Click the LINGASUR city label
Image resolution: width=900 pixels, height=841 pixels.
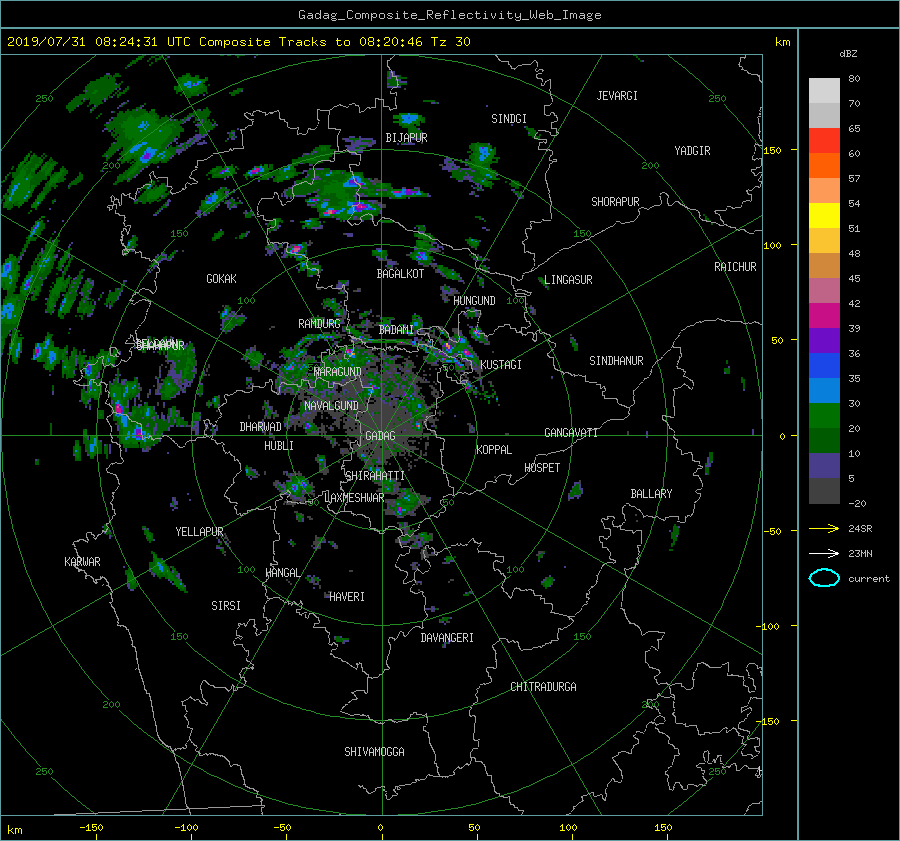[568, 280]
